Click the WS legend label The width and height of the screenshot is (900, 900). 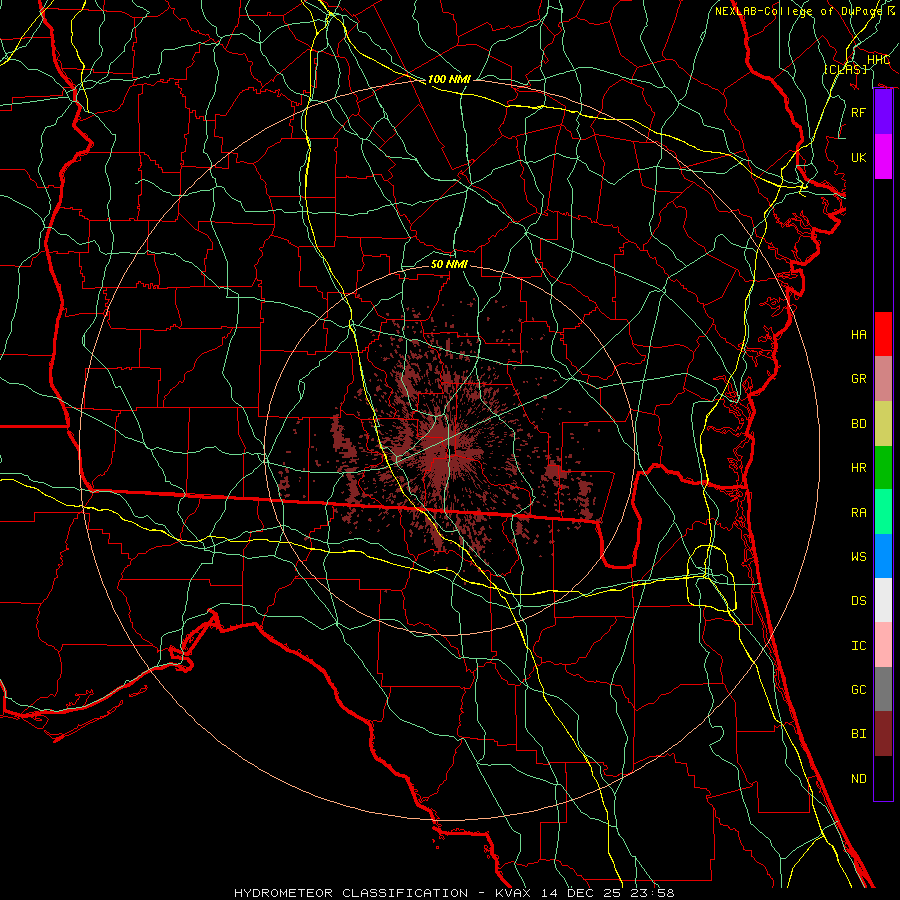(858, 557)
